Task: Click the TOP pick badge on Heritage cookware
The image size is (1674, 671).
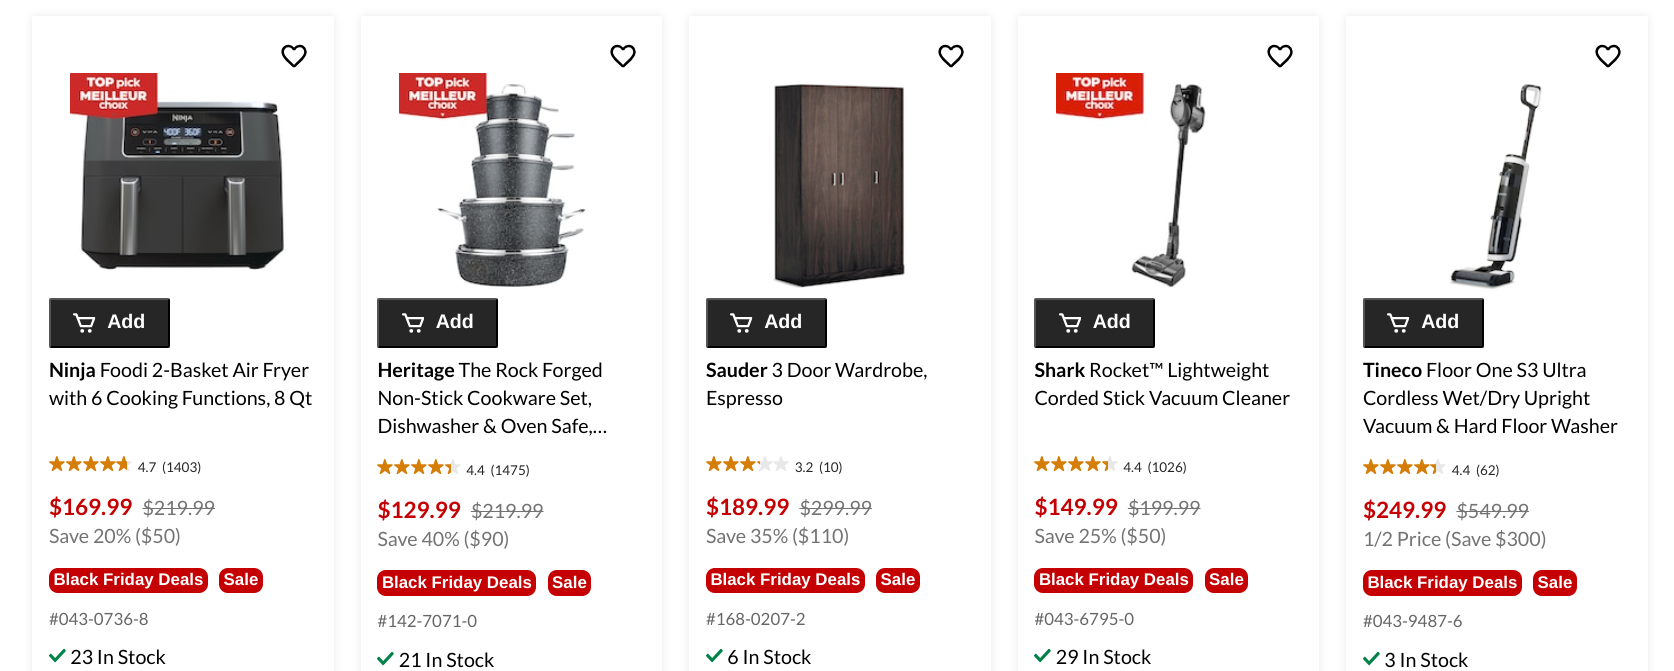Action: (x=442, y=94)
